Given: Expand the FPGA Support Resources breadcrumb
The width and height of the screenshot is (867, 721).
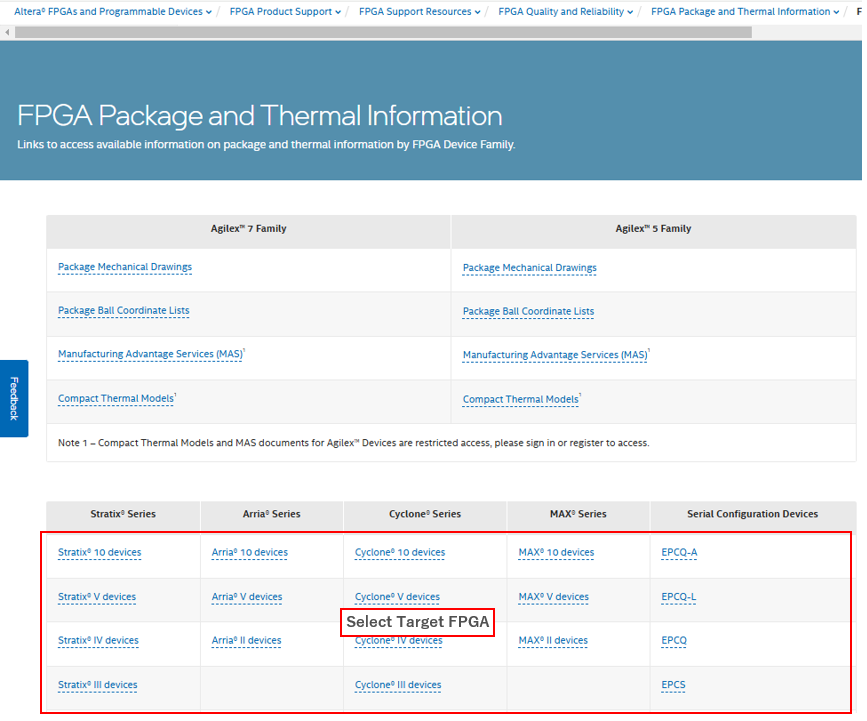Looking at the screenshot, I should point(419,12).
